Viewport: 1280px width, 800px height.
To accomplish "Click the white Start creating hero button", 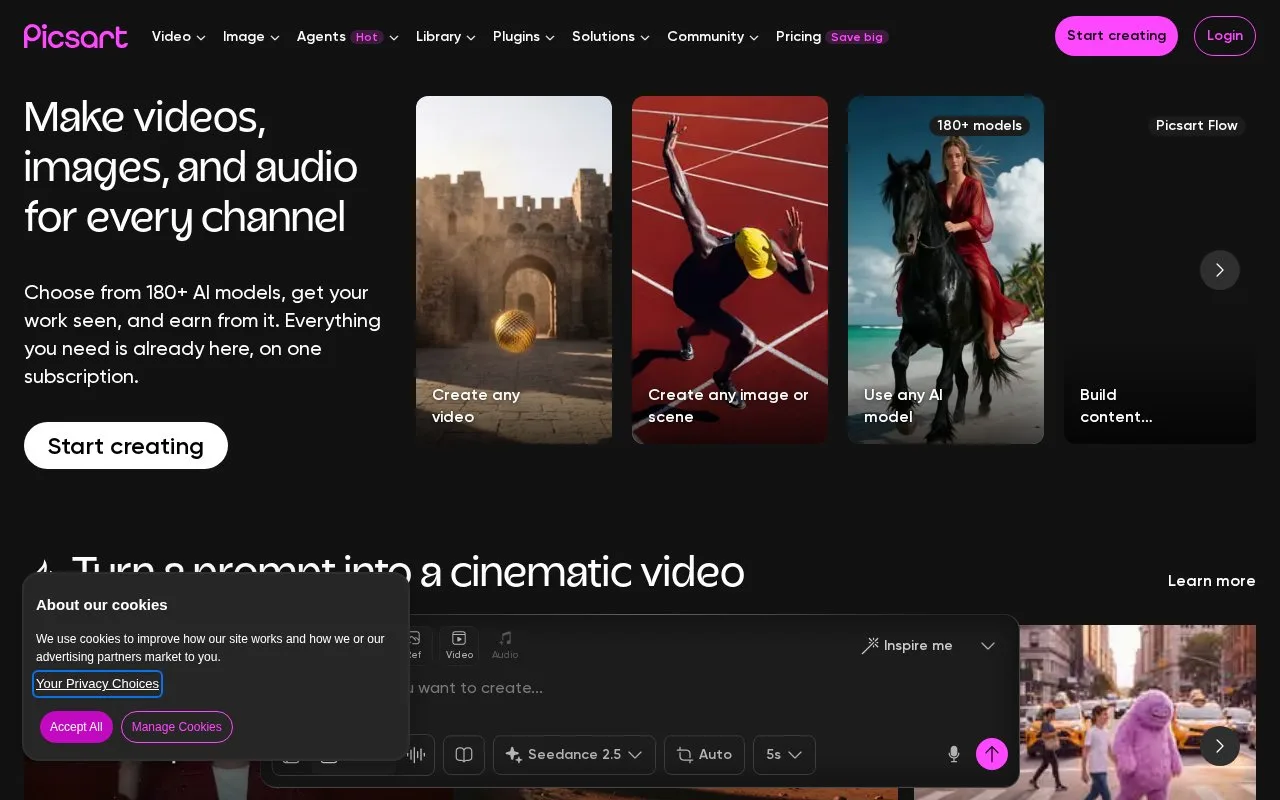I will [126, 446].
